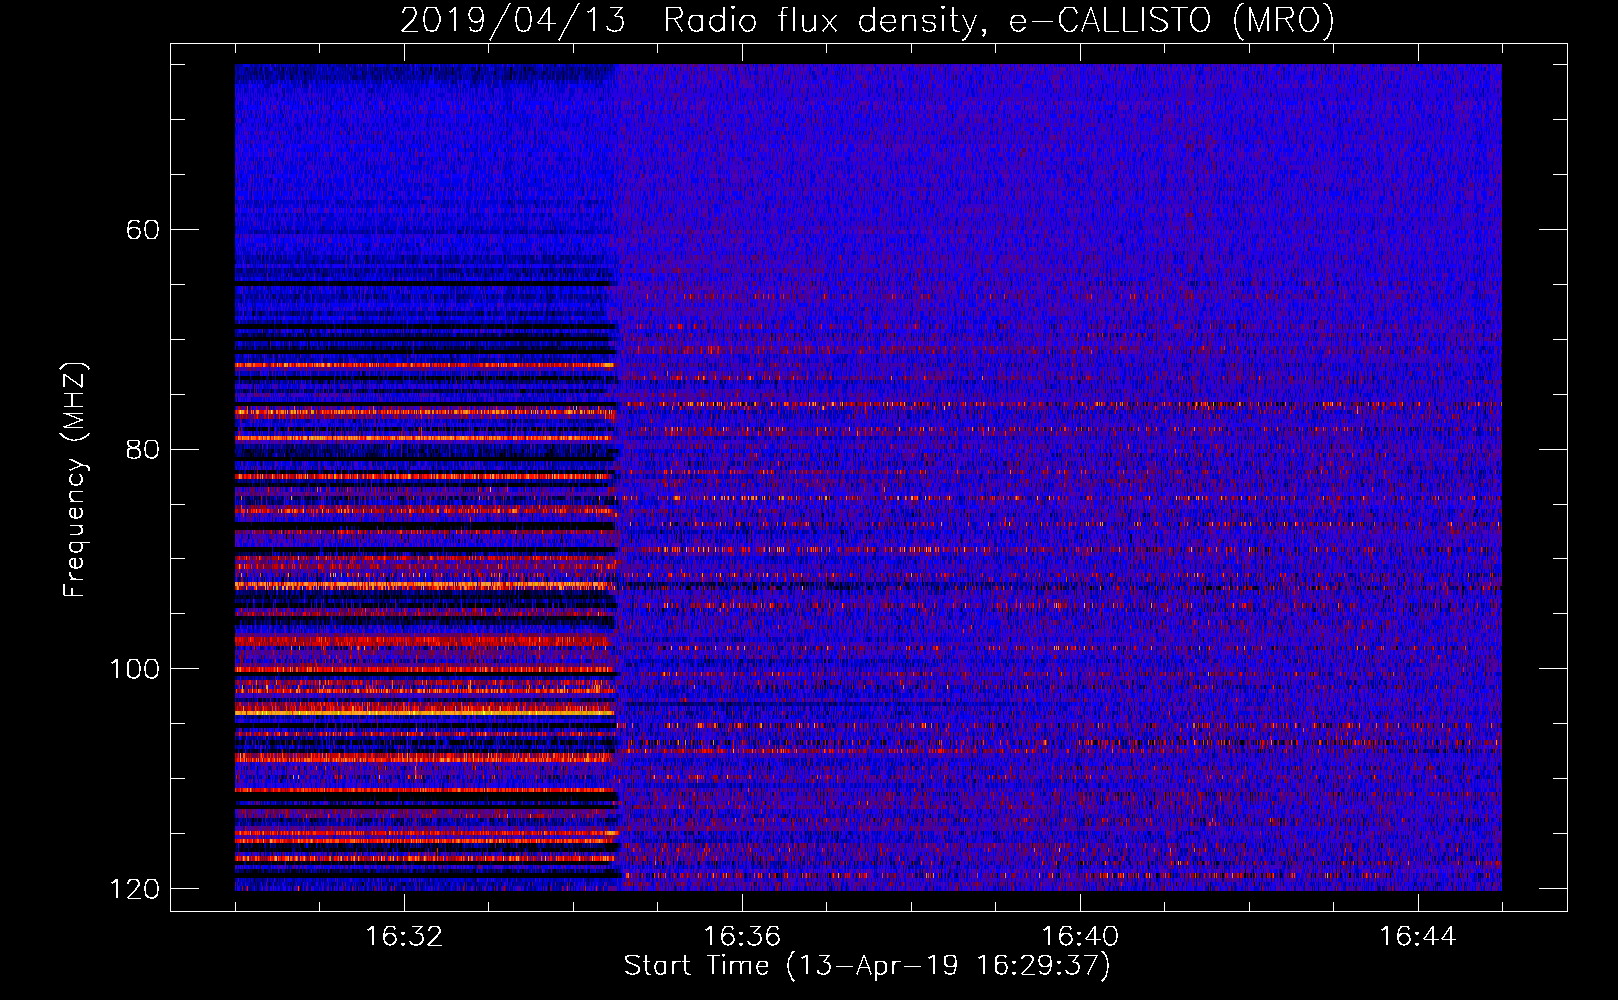
Task: Click the 80 frequency tick label
Action: 143,449
